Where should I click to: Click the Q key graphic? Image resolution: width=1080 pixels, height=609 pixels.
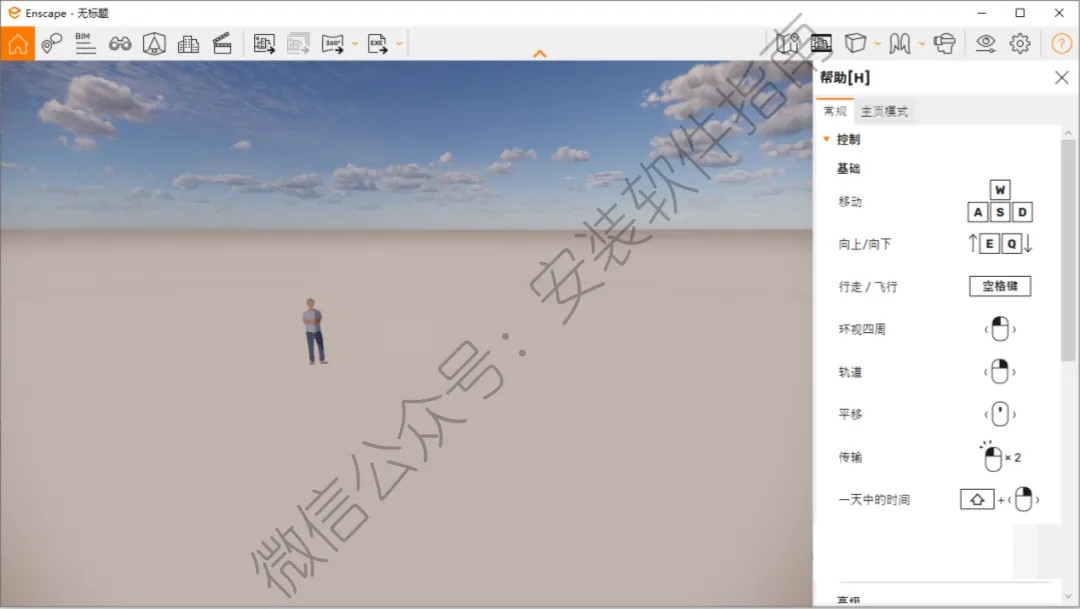1011,244
